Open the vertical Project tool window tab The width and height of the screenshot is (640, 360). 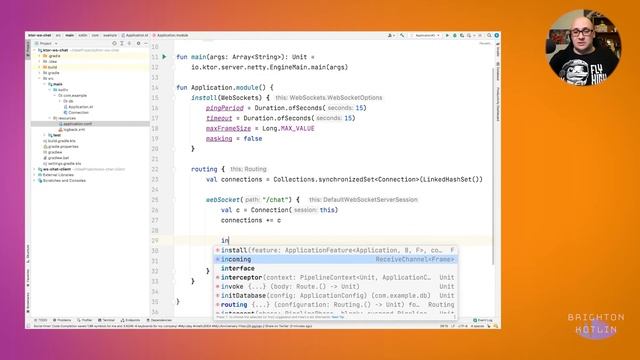point(28,50)
